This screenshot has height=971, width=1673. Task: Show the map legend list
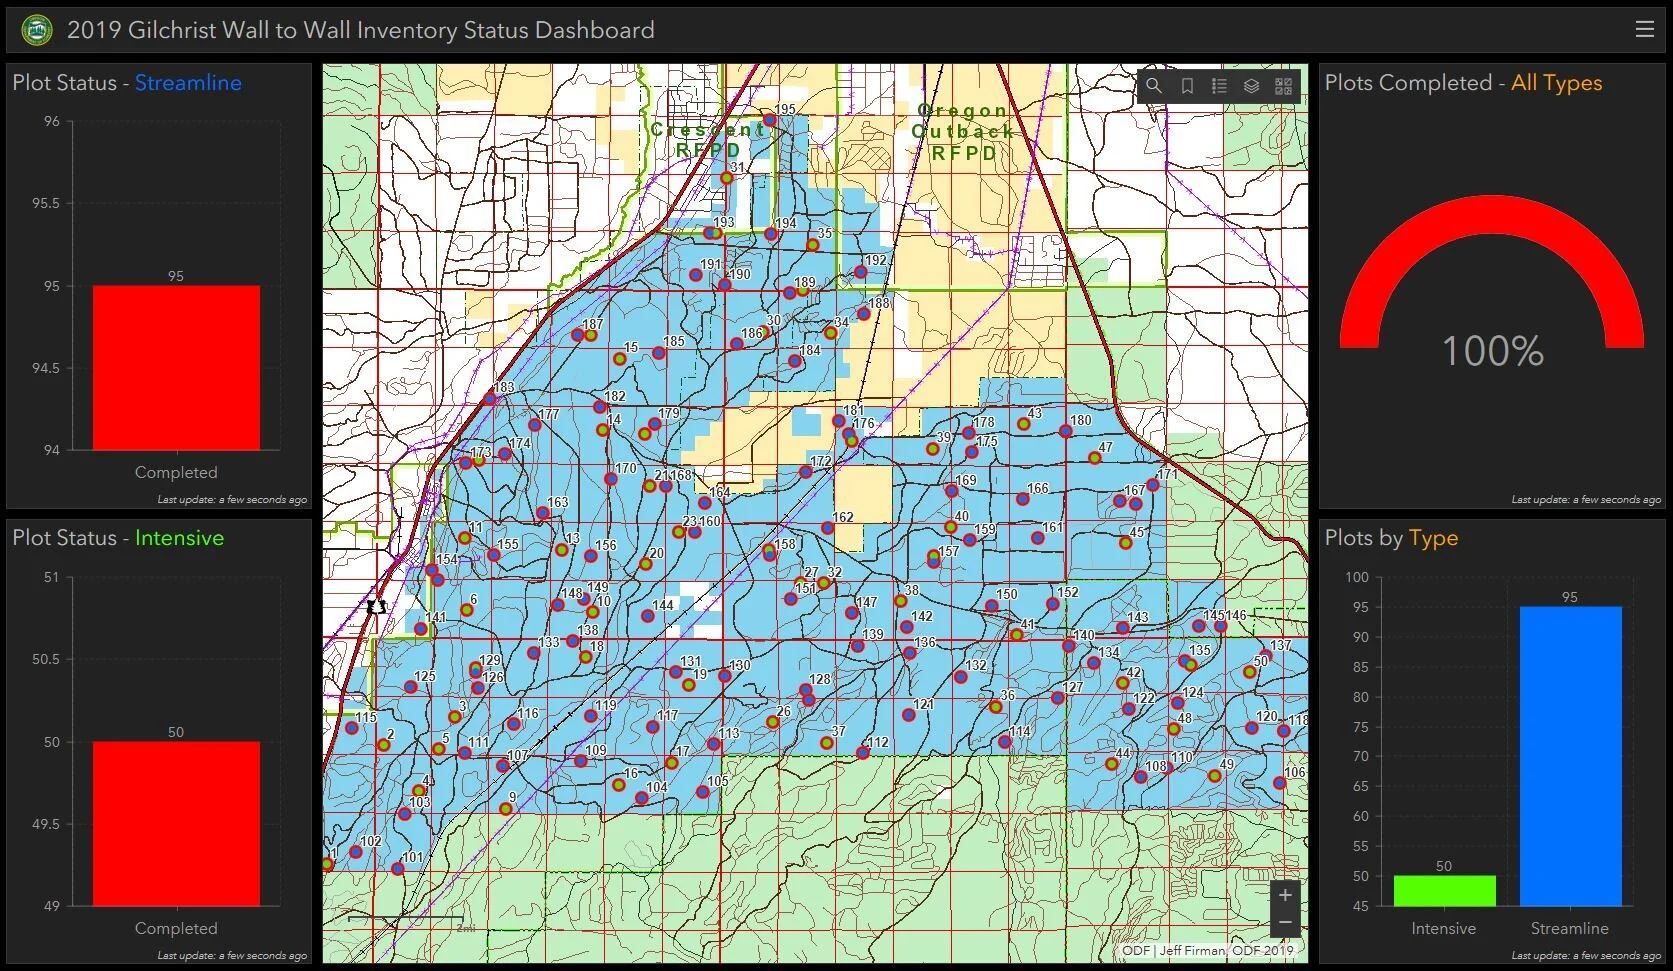click(1219, 86)
